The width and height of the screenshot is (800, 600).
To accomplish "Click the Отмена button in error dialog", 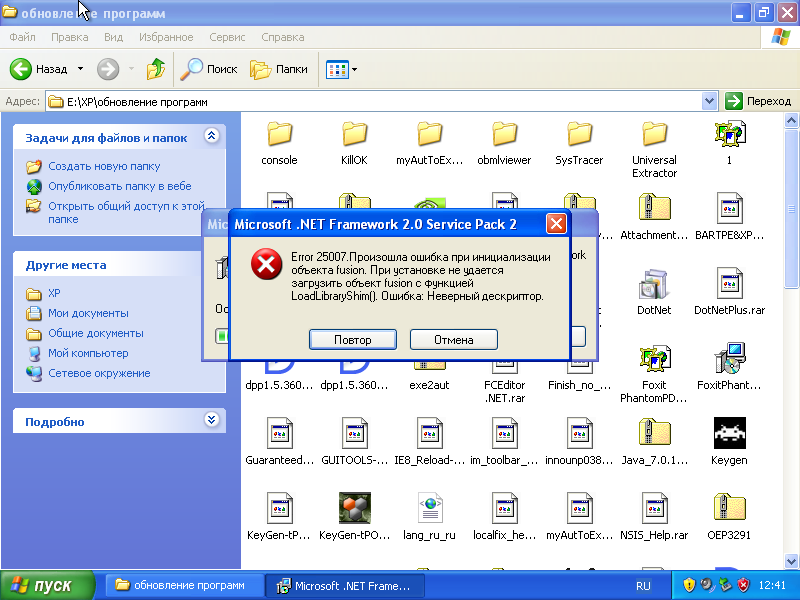I will [454, 340].
